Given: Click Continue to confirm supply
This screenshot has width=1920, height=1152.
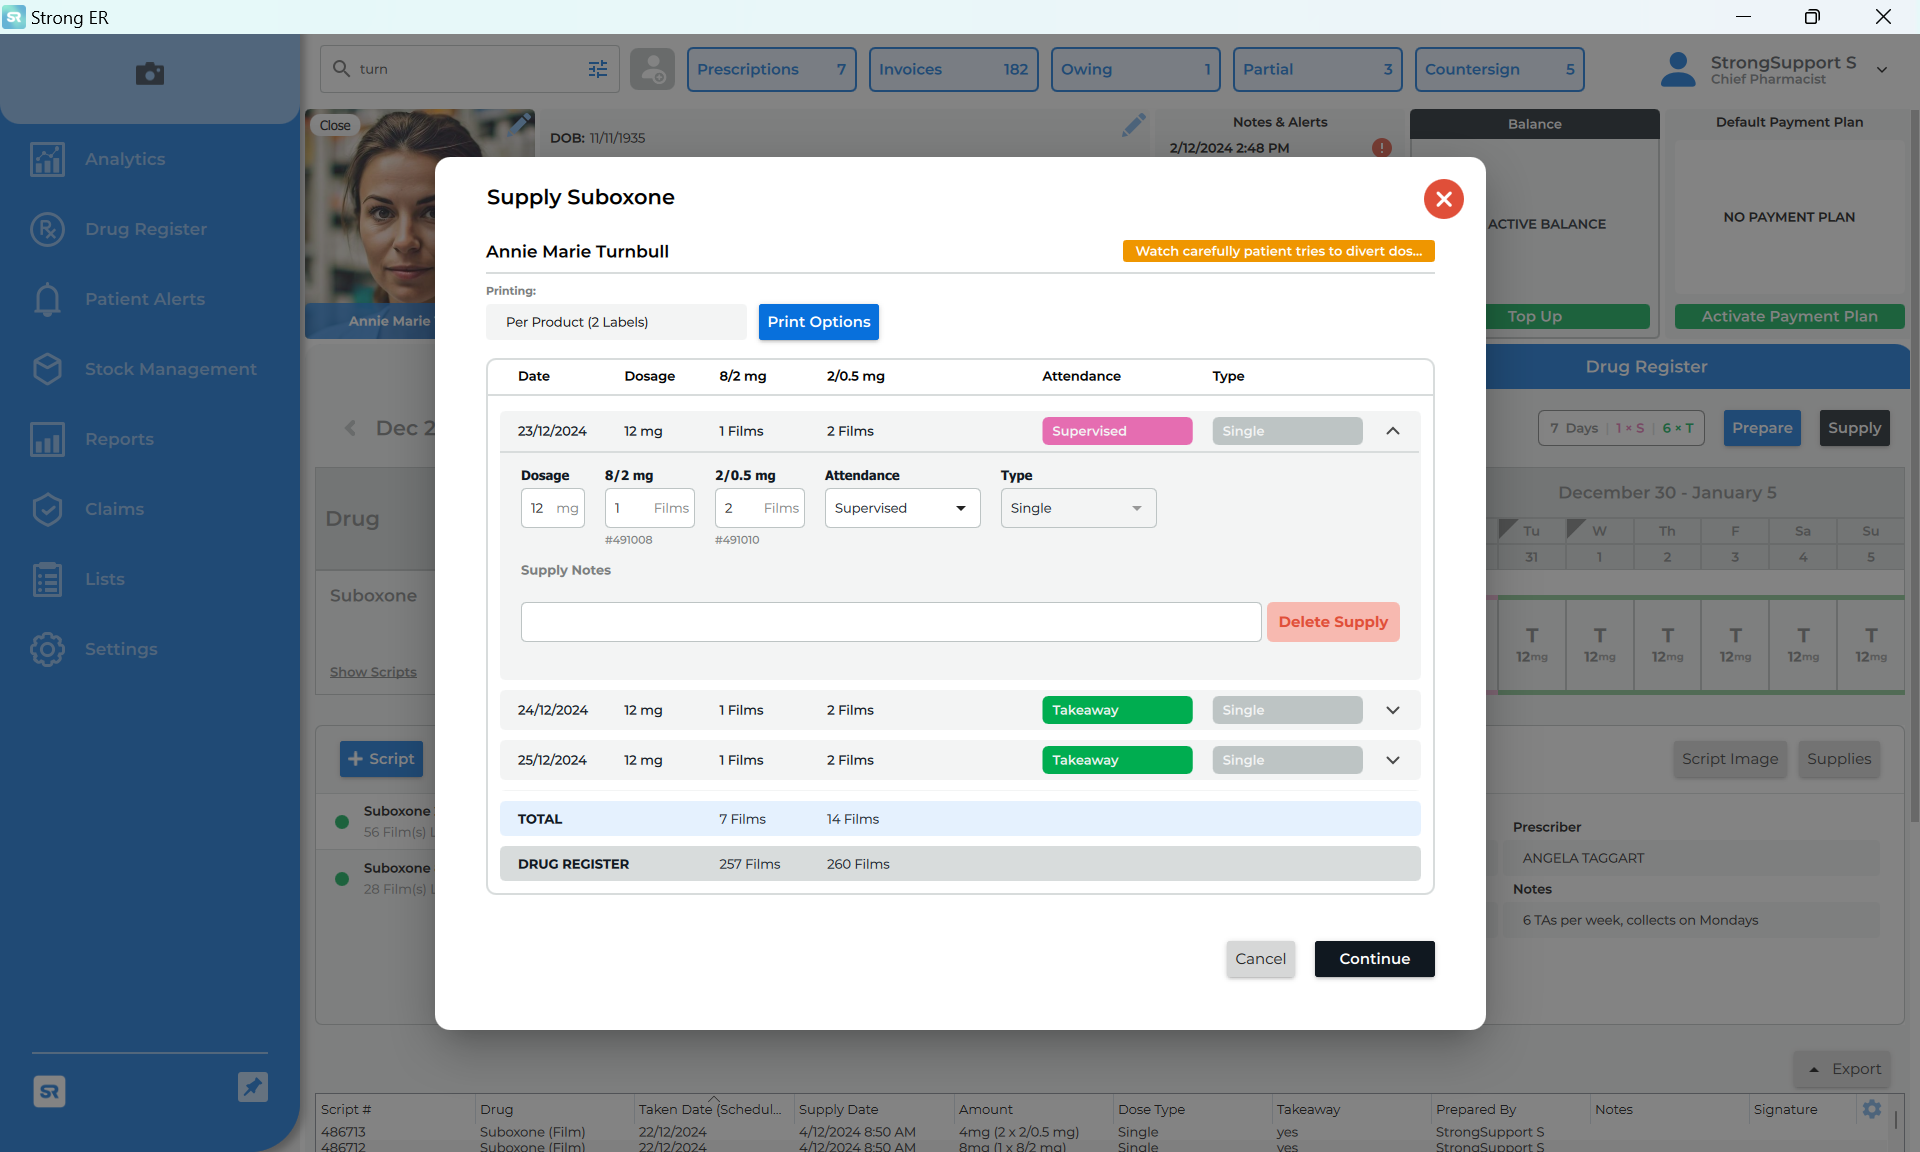Looking at the screenshot, I should point(1374,959).
